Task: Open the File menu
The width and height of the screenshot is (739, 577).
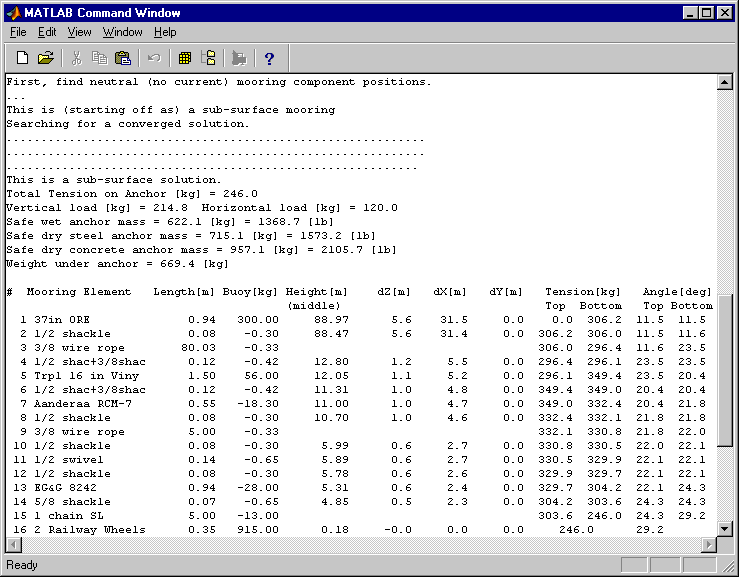Action: (x=18, y=32)
